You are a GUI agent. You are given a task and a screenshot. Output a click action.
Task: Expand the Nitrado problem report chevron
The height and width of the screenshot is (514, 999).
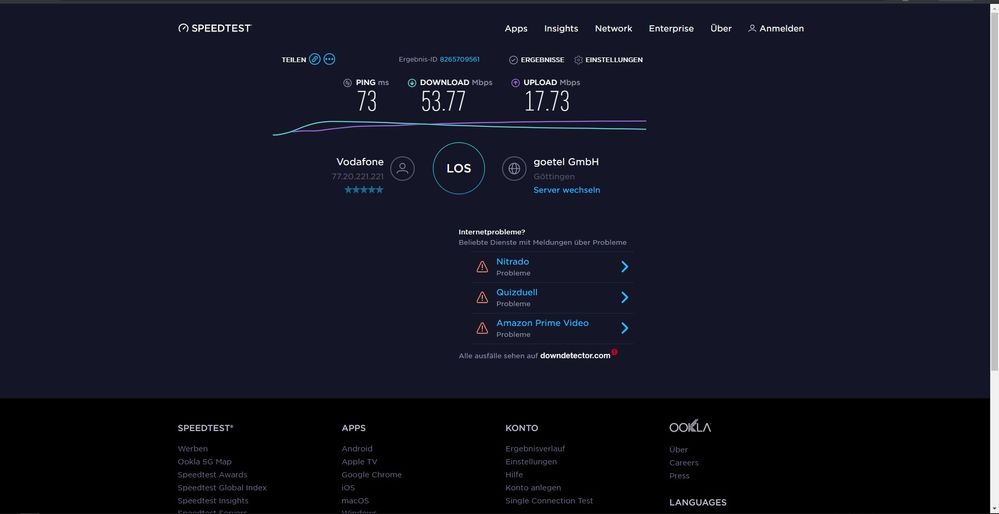(x=625, y=267)
